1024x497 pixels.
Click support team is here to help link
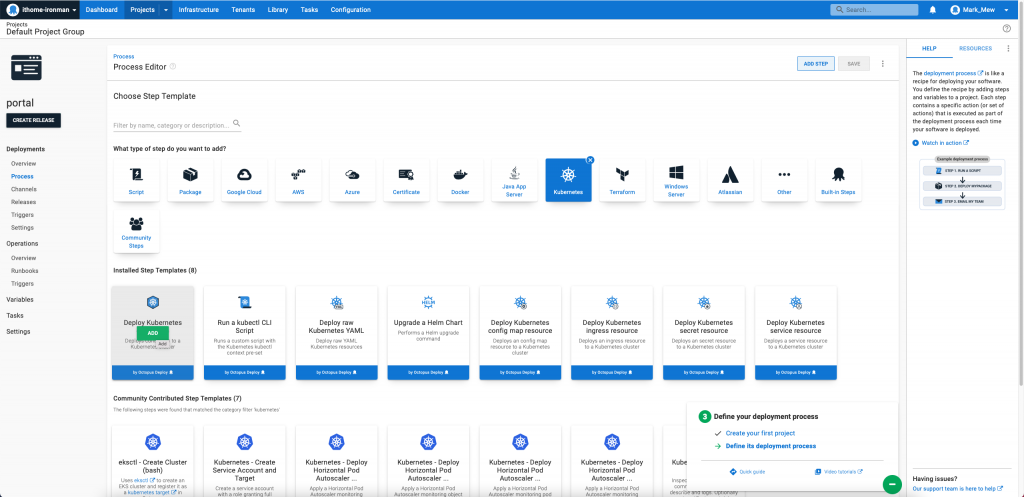957,489
